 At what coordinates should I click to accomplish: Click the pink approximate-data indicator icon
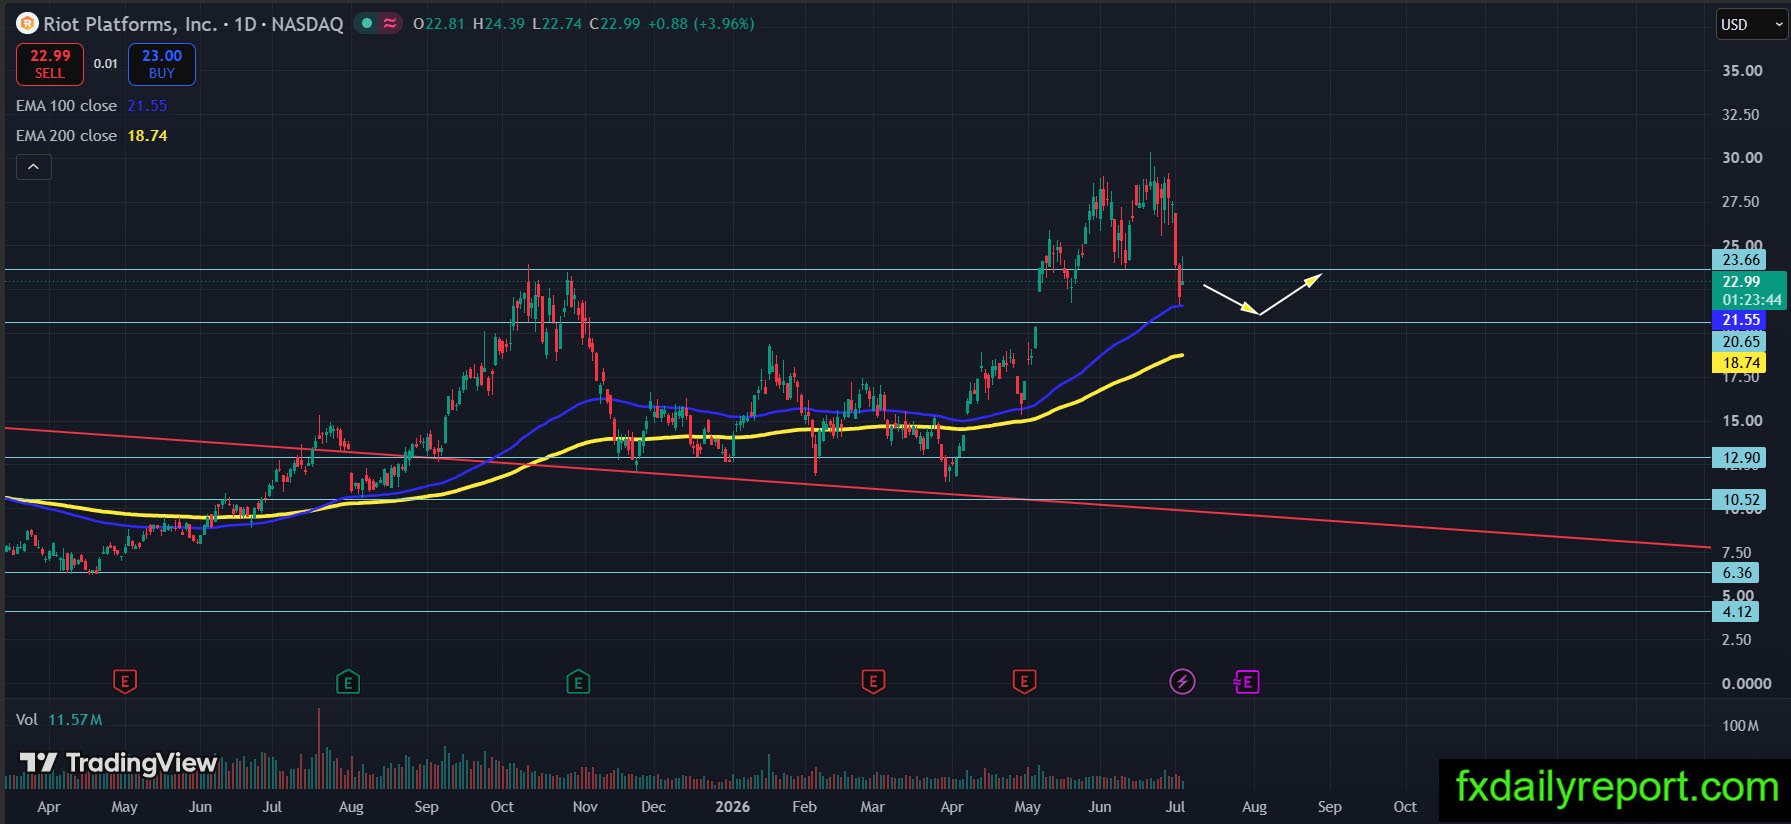point(390,23)
